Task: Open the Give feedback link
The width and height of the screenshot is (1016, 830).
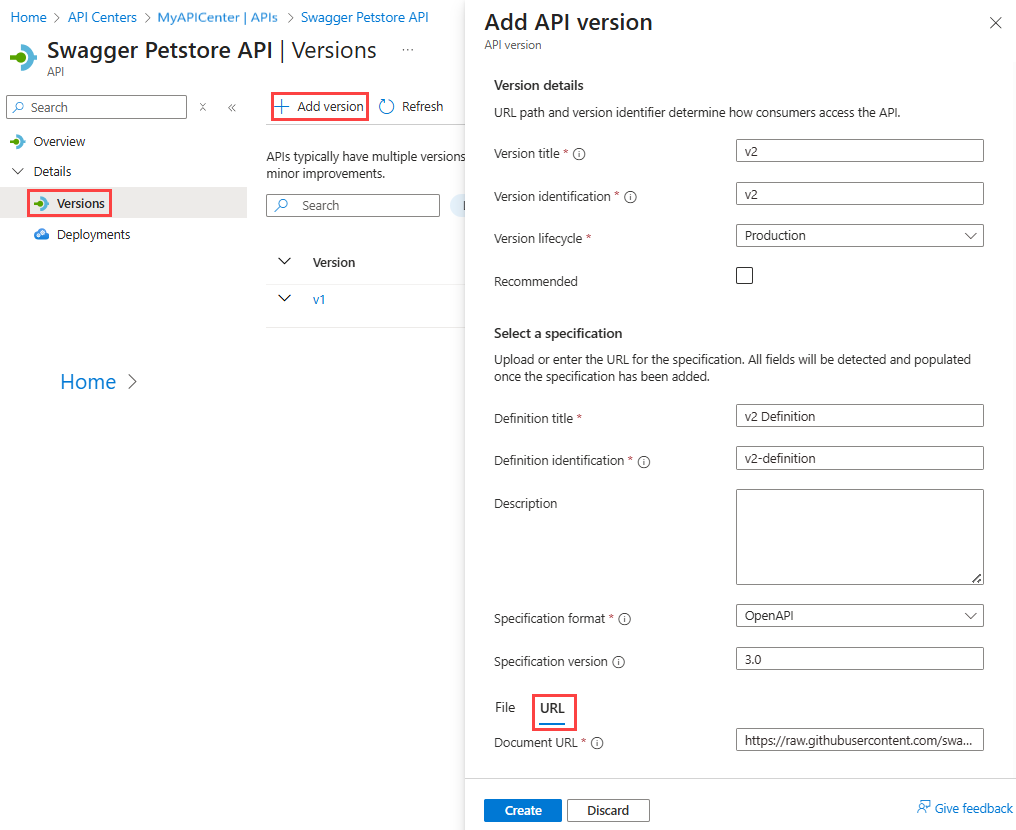Action: coord(965,808)
